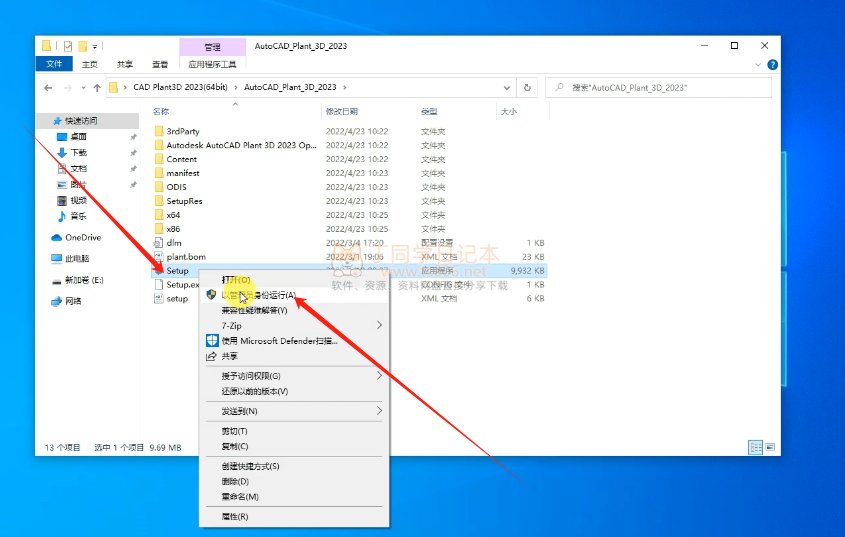Open the 应用程序工具 ribbon tab

click(212, 64)
